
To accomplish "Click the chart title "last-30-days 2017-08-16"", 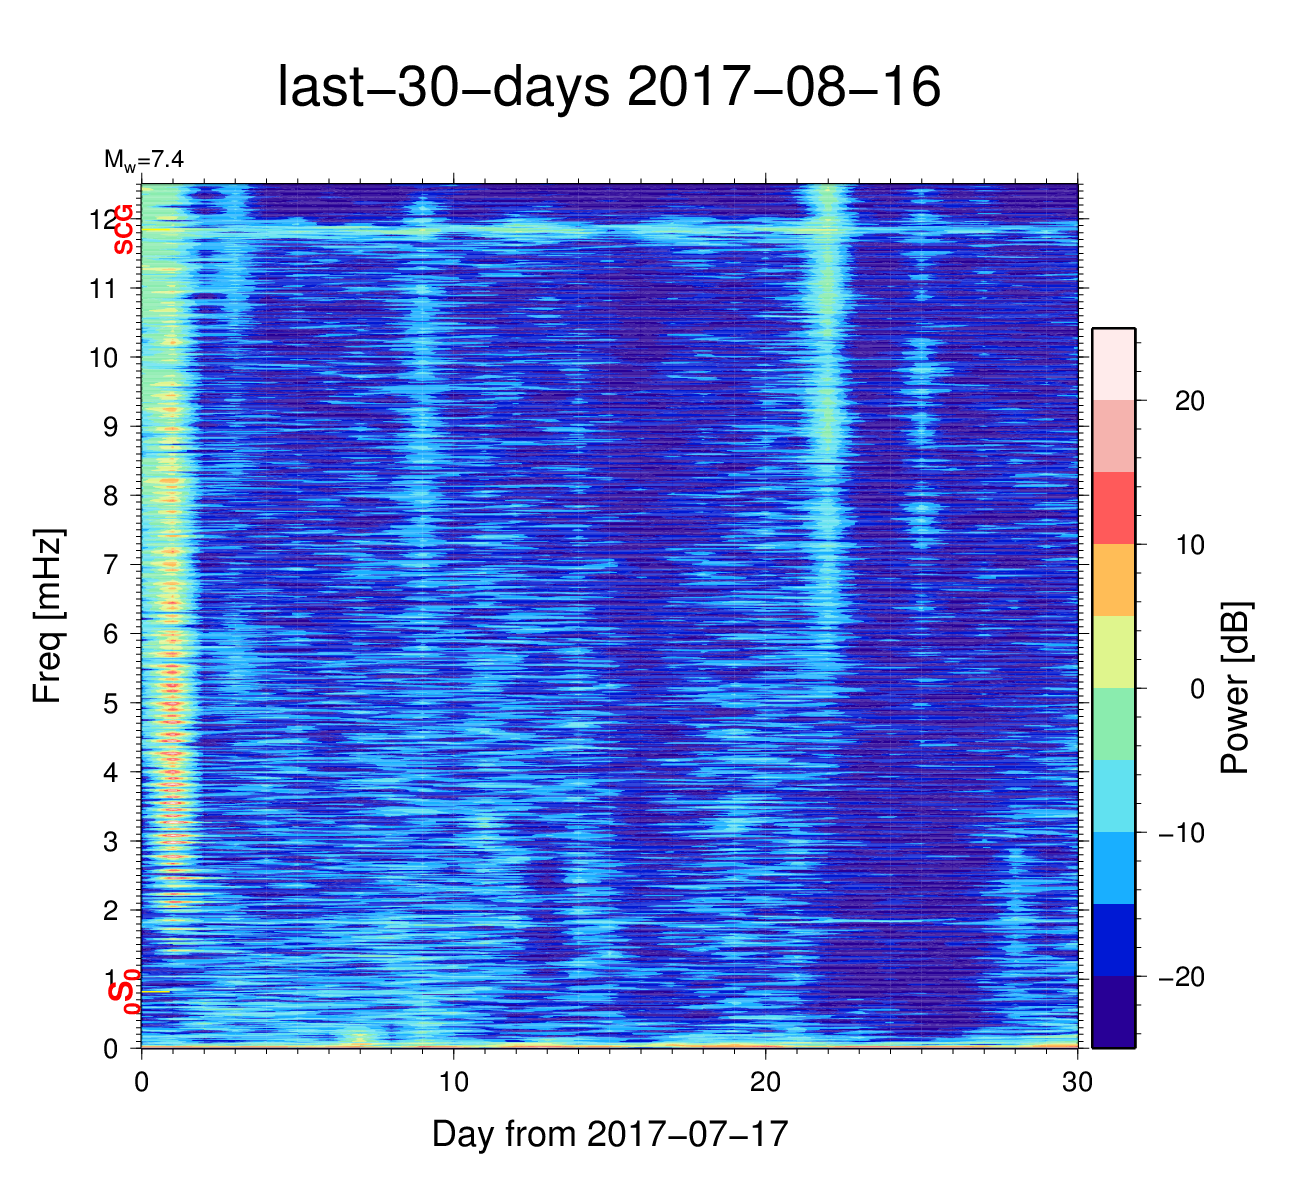I will (608, 88).
